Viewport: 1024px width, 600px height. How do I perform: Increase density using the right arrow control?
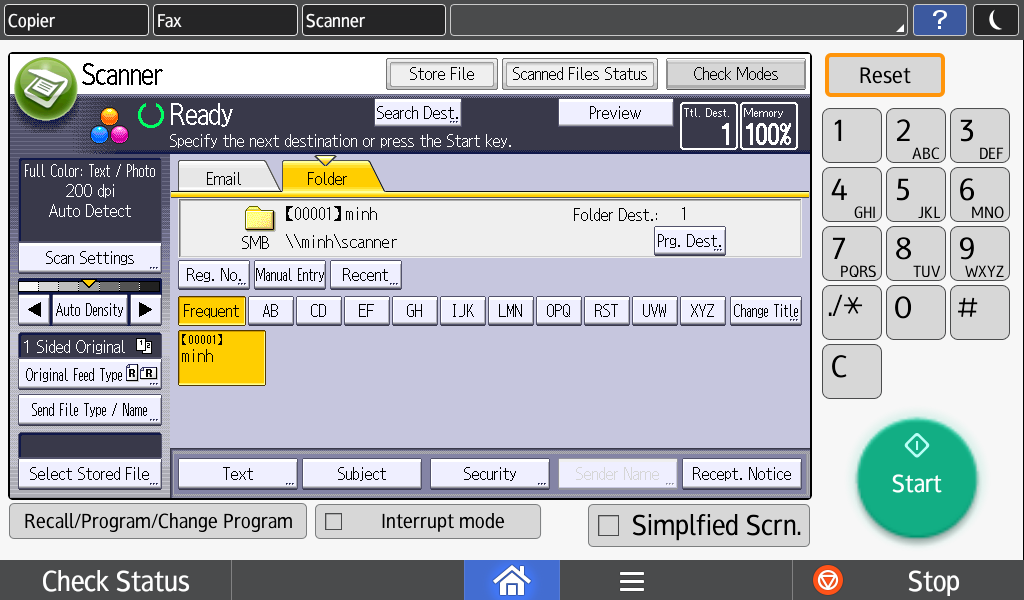[x=146, y=310]
